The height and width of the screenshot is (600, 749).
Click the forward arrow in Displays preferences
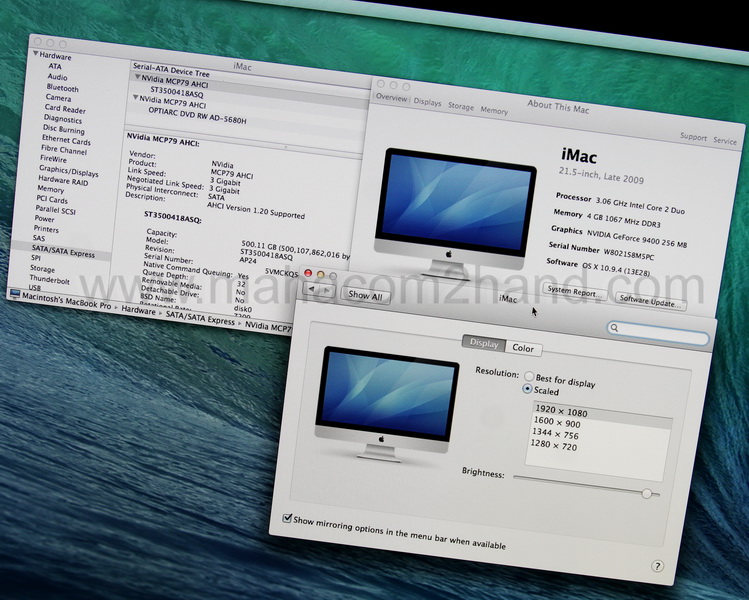pyautogui.click(x=327, y=291)
